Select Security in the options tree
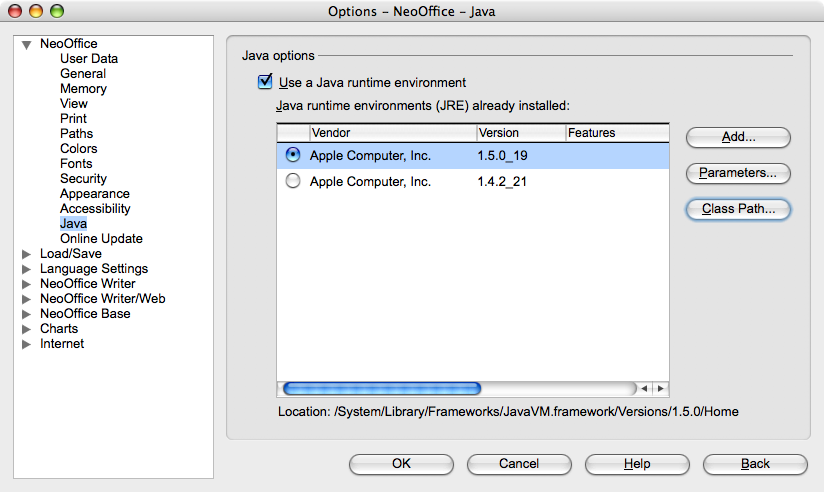 pyautogui.click(x=83, y=179)
